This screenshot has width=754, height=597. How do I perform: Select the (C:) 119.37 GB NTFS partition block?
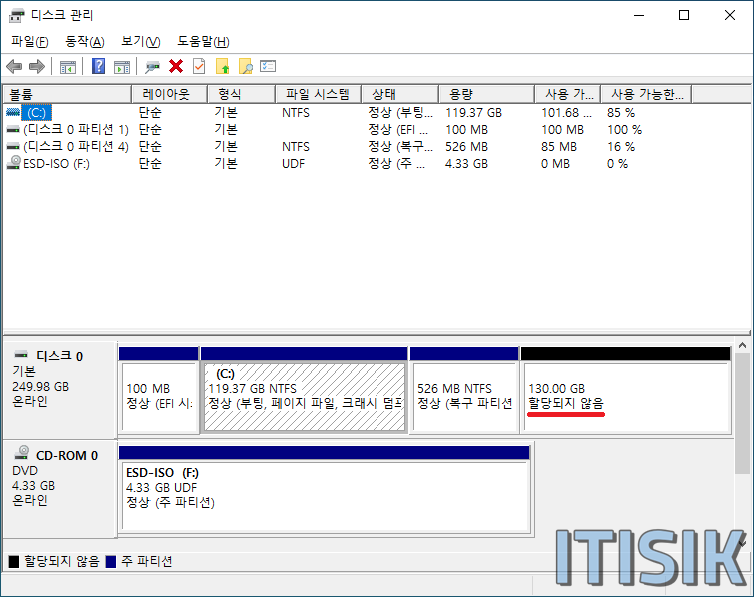pyautogui.click(x=304, y=390)
